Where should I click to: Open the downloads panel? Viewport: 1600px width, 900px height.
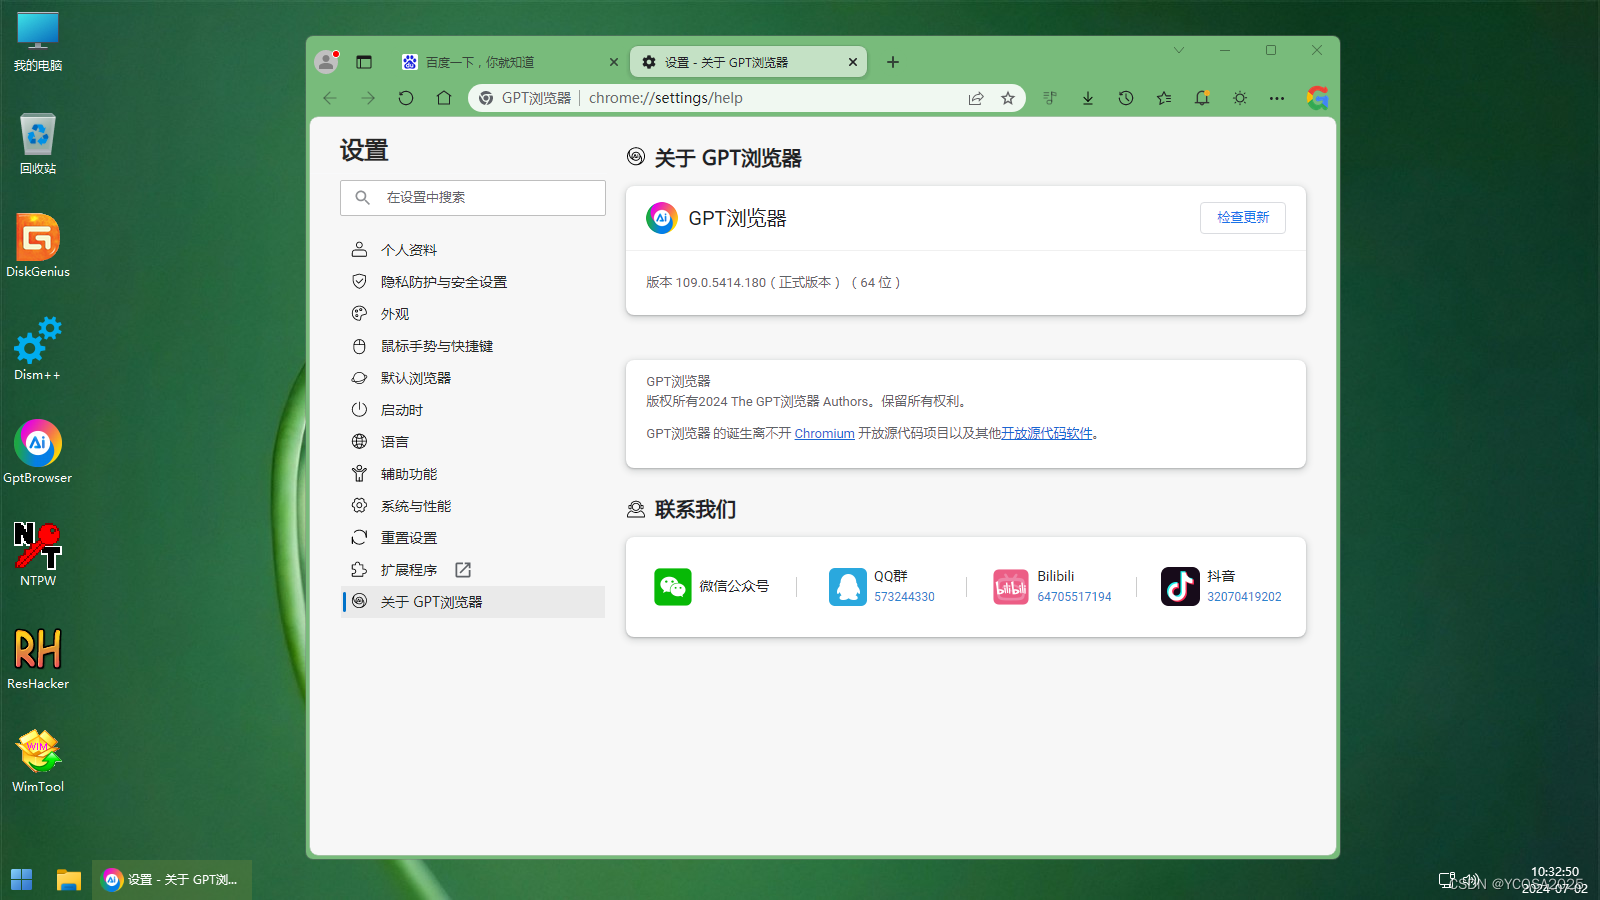pyautogui.click(x=1088, y=98)
